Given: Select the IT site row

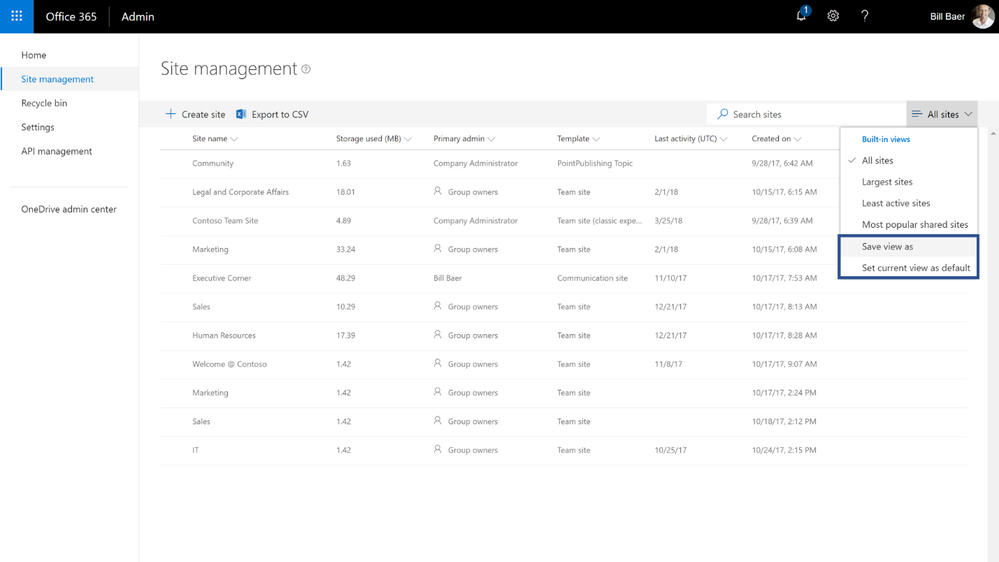Looking at the screenshot, I should coord(563,450).
